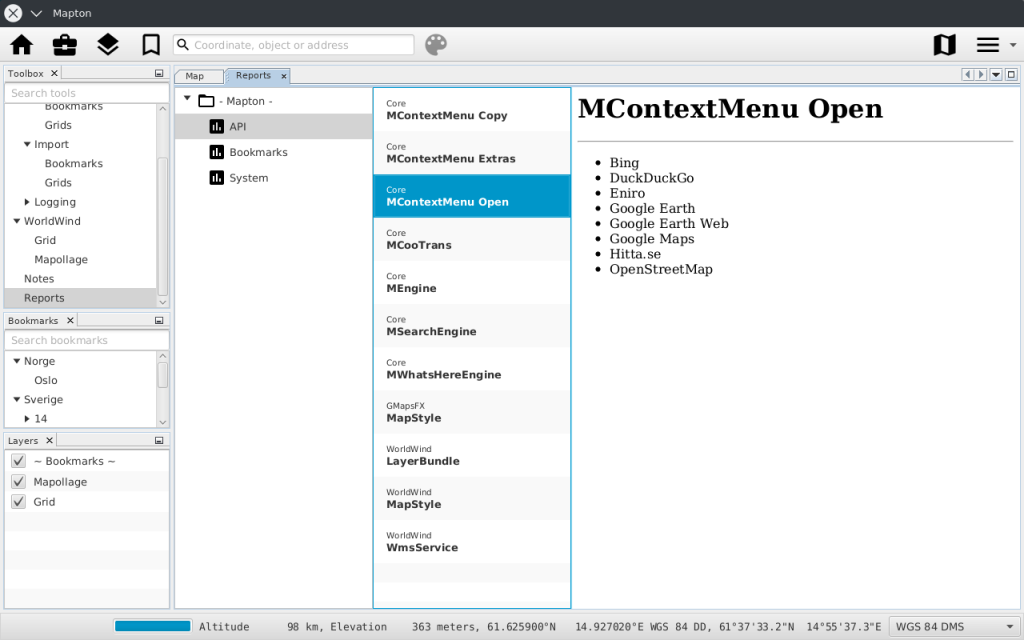The height and width of the screenshot is (640, 1024).
Task: Click the map icon at top right
Action: tap(944, 45)
